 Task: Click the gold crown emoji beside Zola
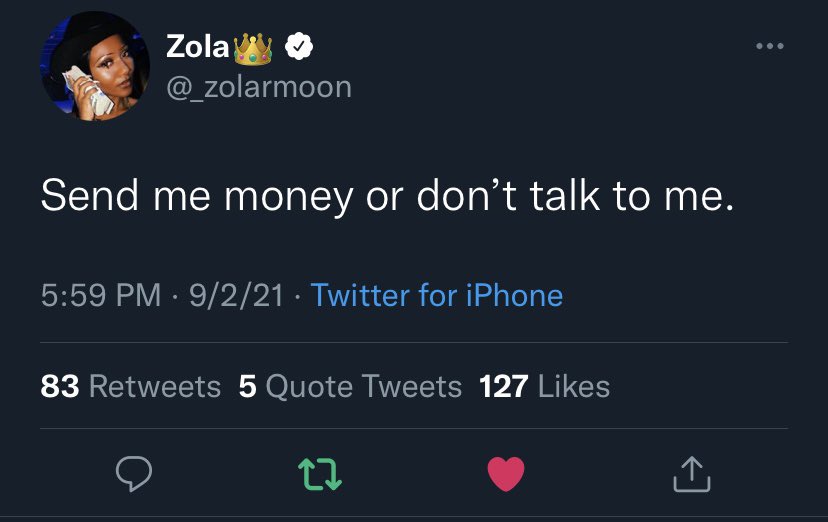(252, 49)
